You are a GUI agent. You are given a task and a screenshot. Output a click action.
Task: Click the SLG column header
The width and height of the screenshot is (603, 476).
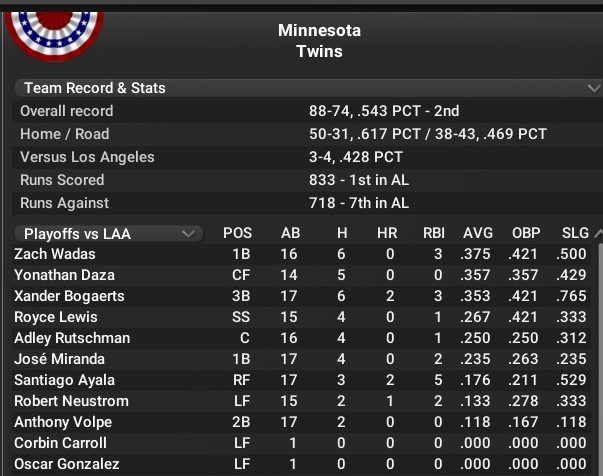(x=570, y=234)
